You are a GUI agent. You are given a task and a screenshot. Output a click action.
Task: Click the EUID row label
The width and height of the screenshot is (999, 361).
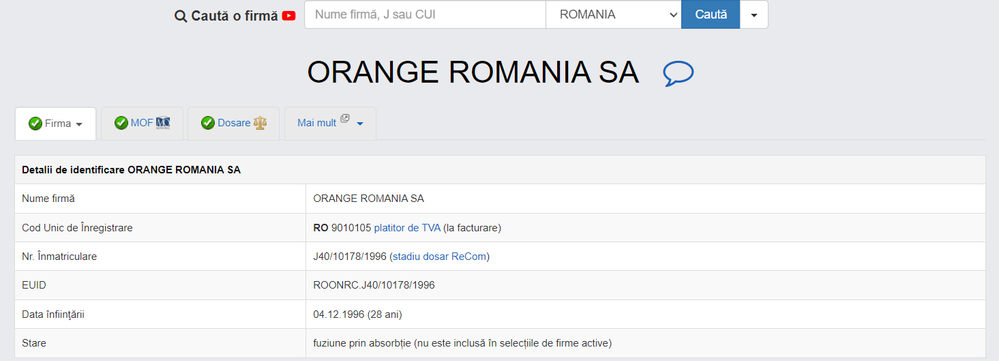pos(34,285)
